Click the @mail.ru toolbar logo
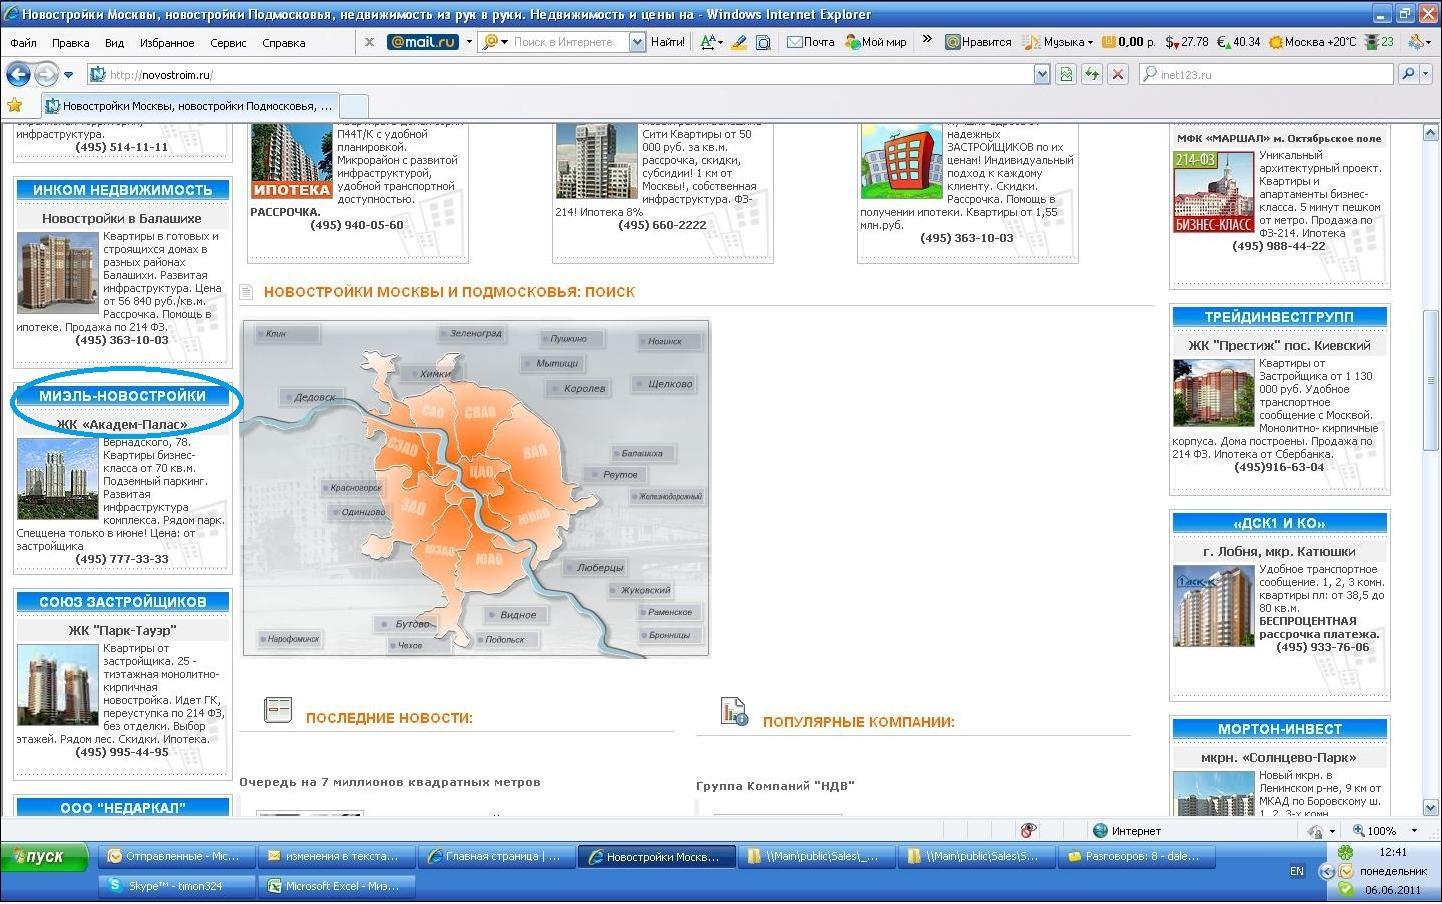1442x904 pixels. (422, 42)
